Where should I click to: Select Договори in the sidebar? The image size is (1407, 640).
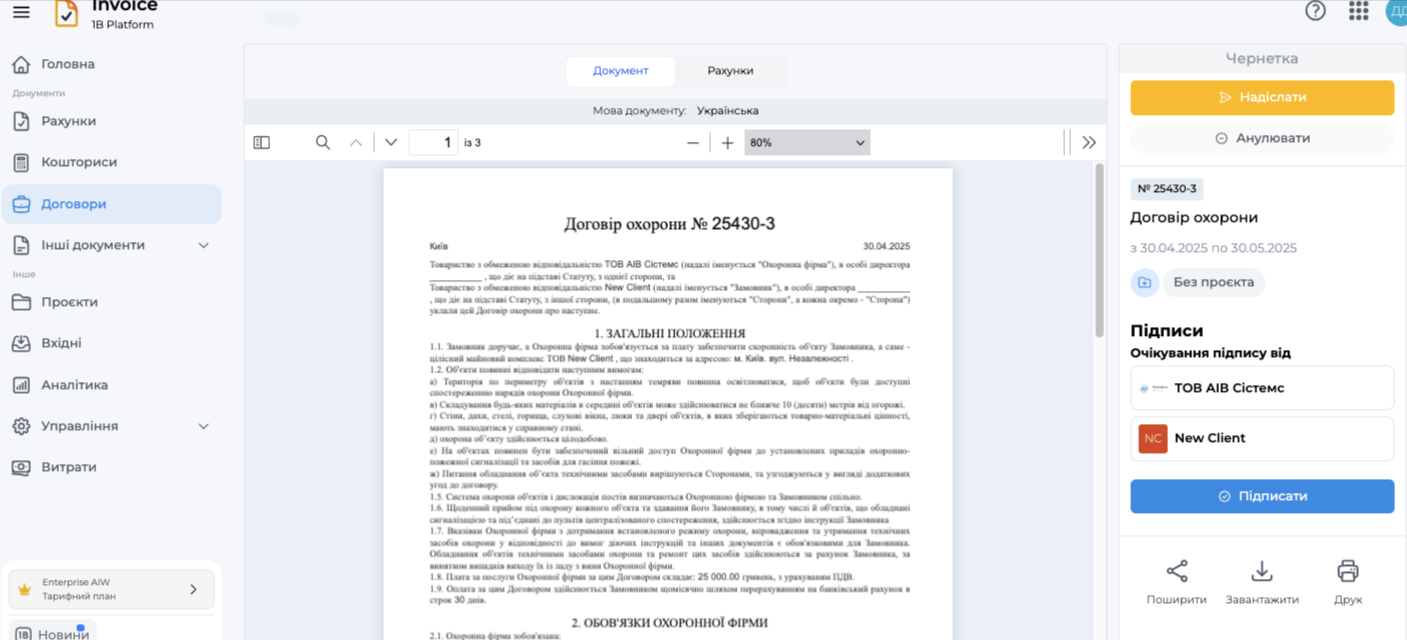pos(111,204)
